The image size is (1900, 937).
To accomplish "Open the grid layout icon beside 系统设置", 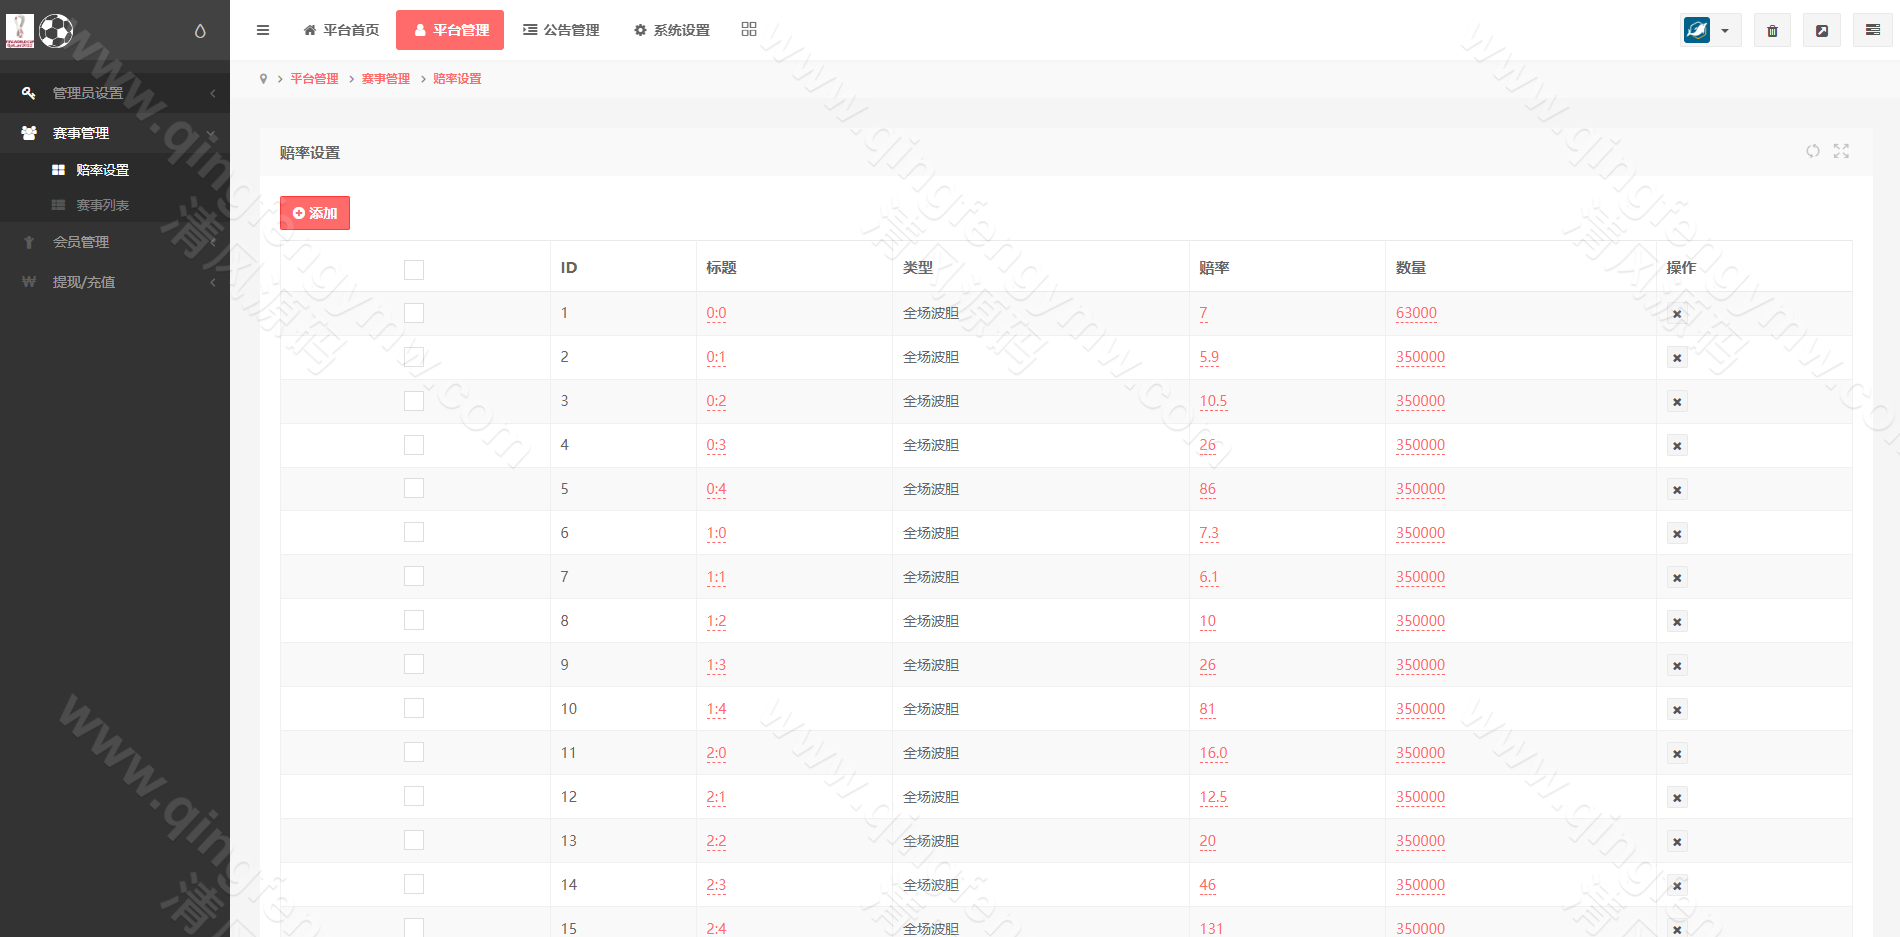I will click(748, 29).
